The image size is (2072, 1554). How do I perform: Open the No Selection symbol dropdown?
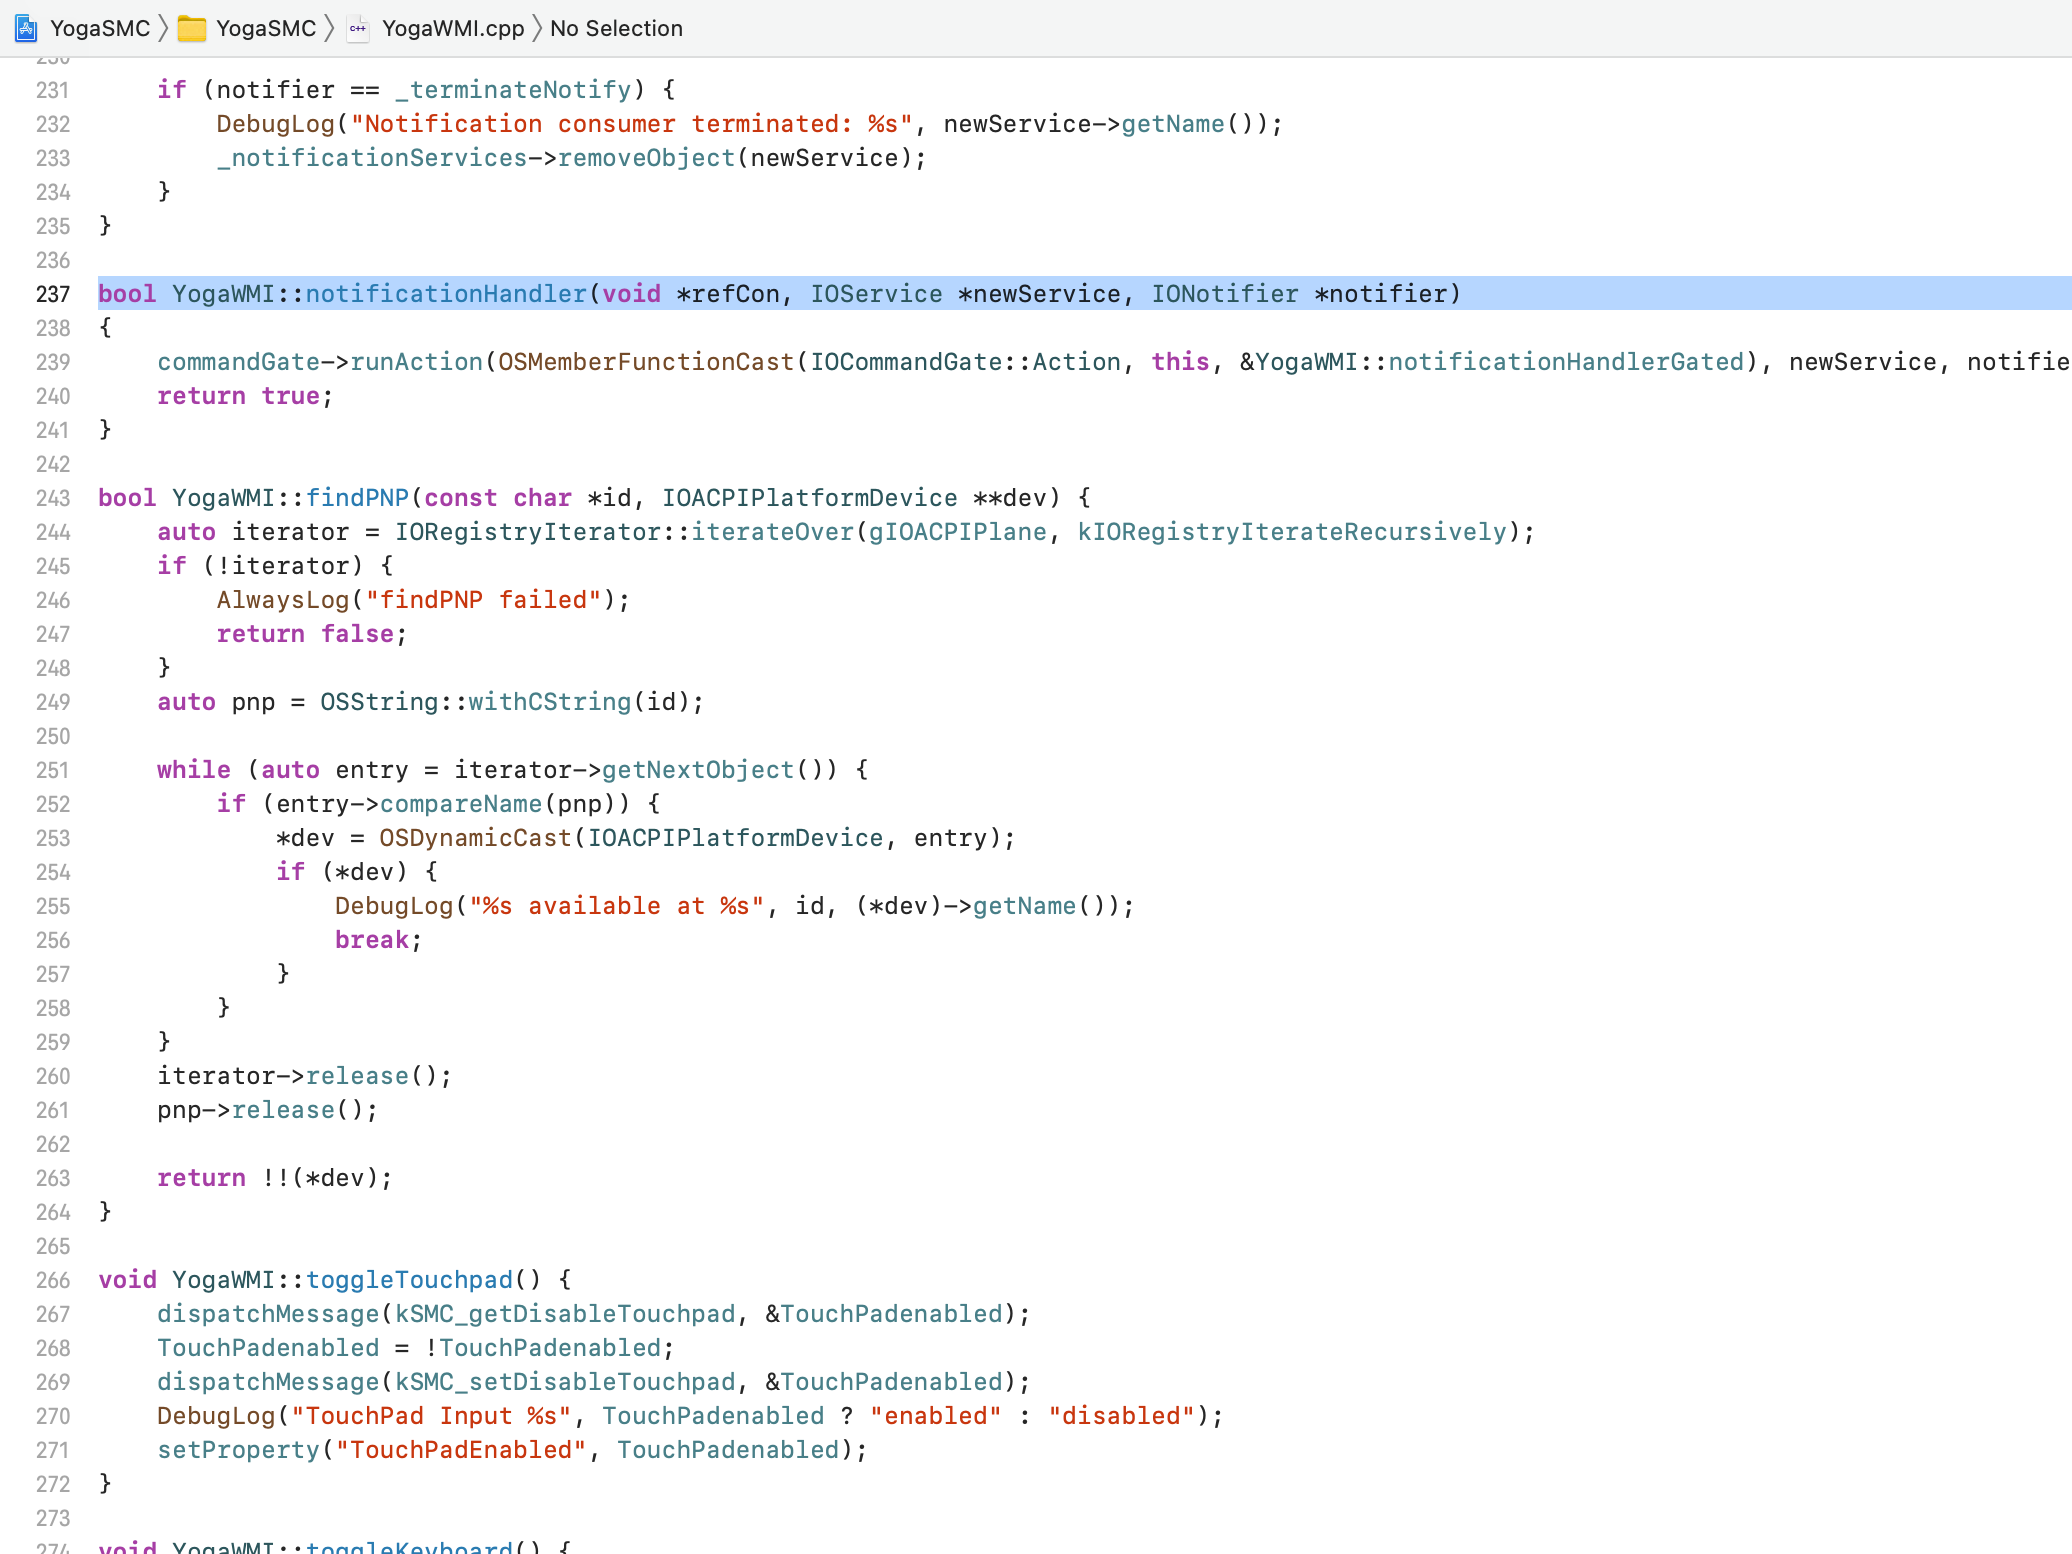coord(615,28)
